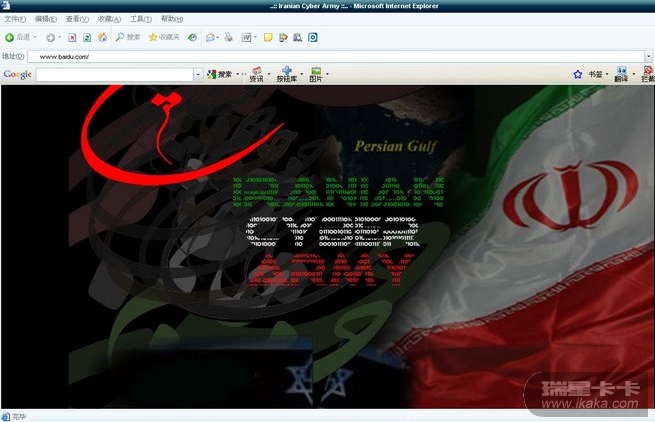
Task: Click the status bar Done (完毕) text
Action: coord(19,417)
